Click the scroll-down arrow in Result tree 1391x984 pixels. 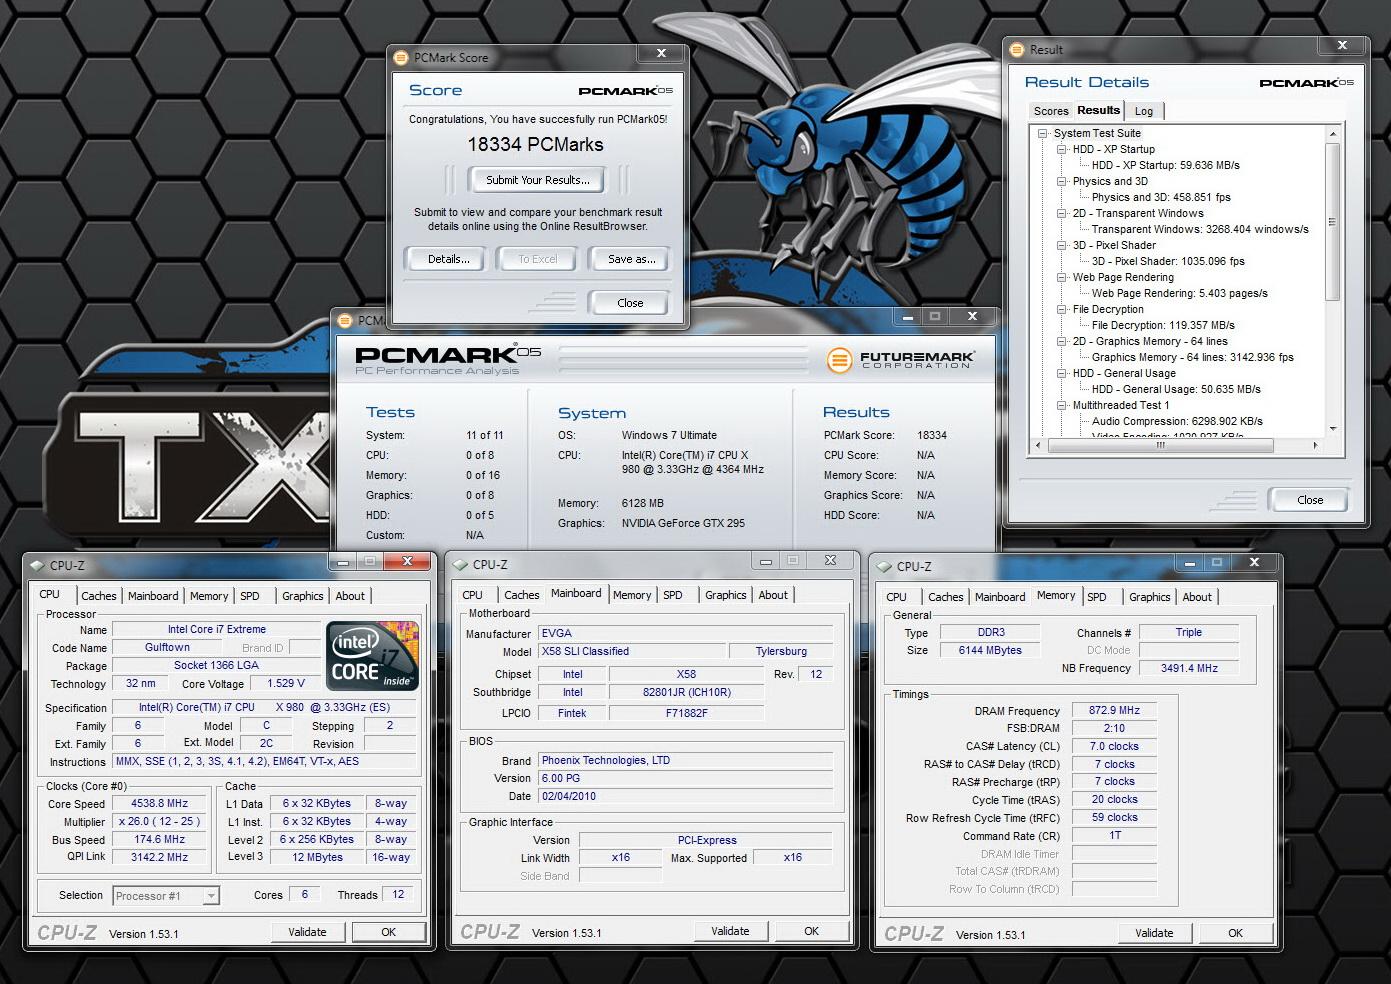pos(1332,429)
